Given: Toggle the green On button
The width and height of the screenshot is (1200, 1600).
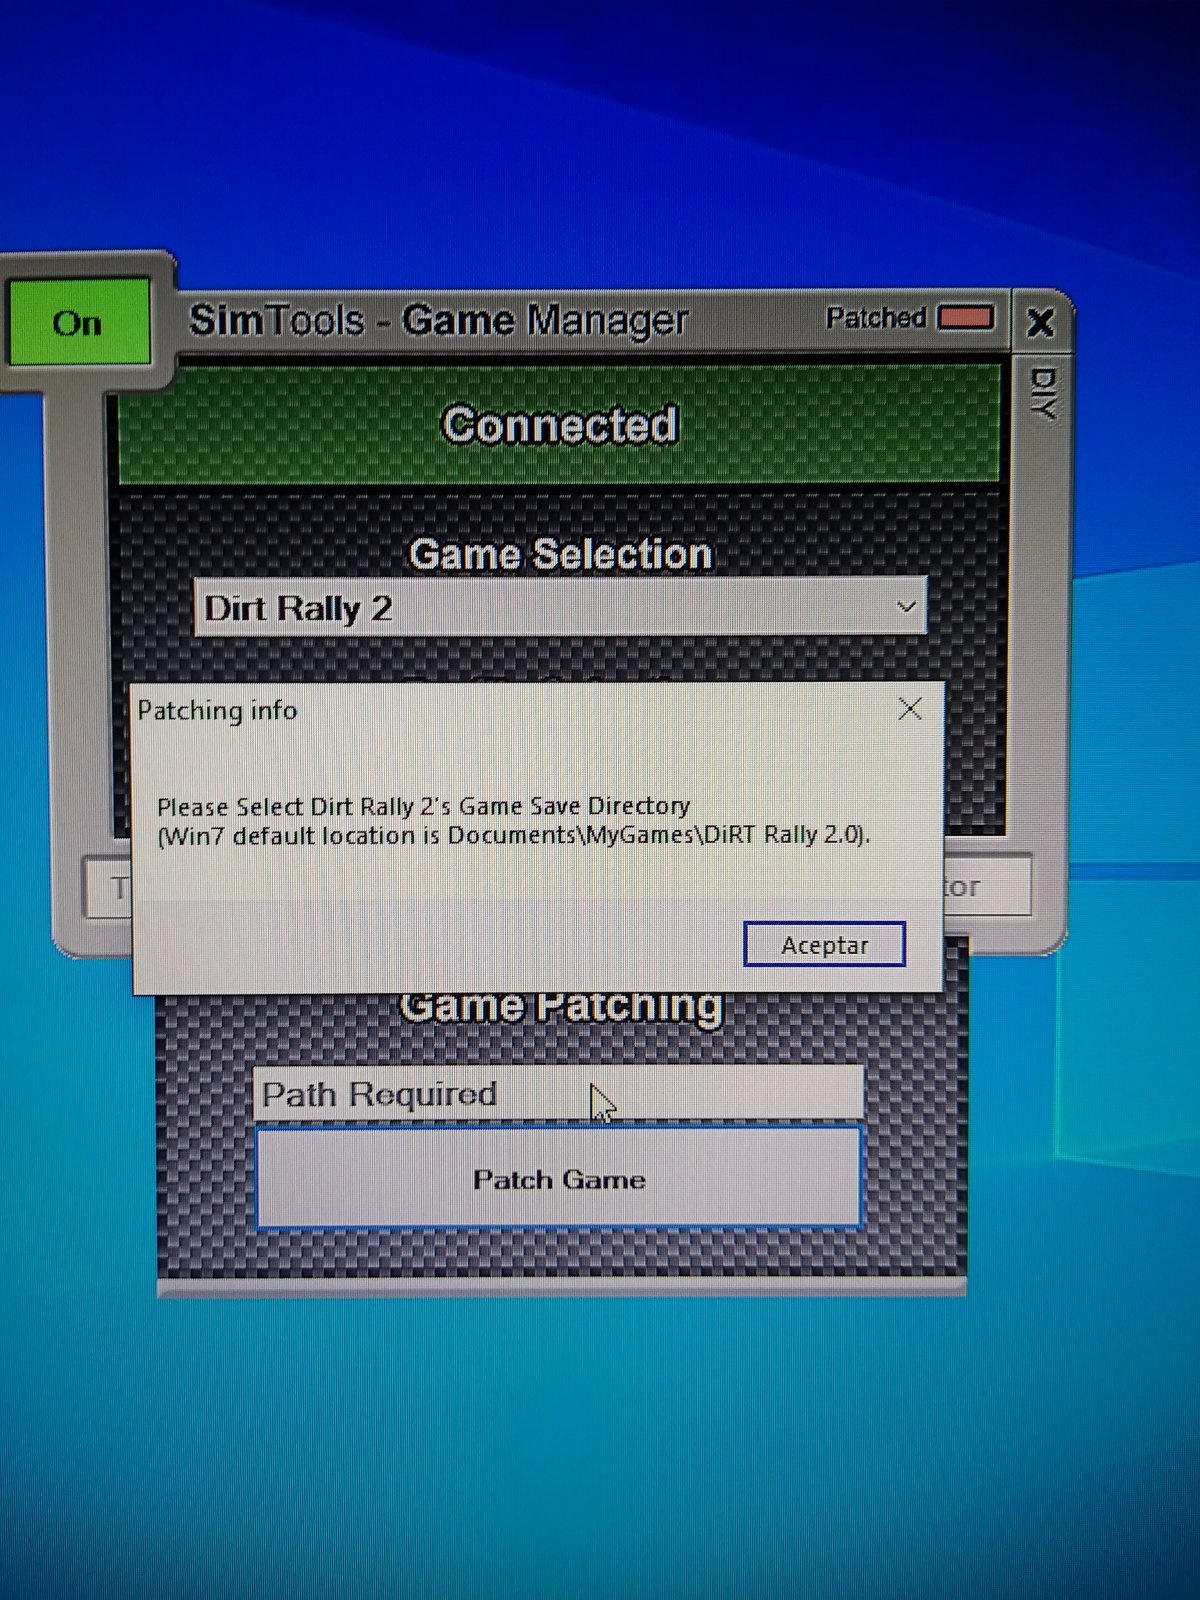Looking at the screenshot, I should click(x=79, y=322).
